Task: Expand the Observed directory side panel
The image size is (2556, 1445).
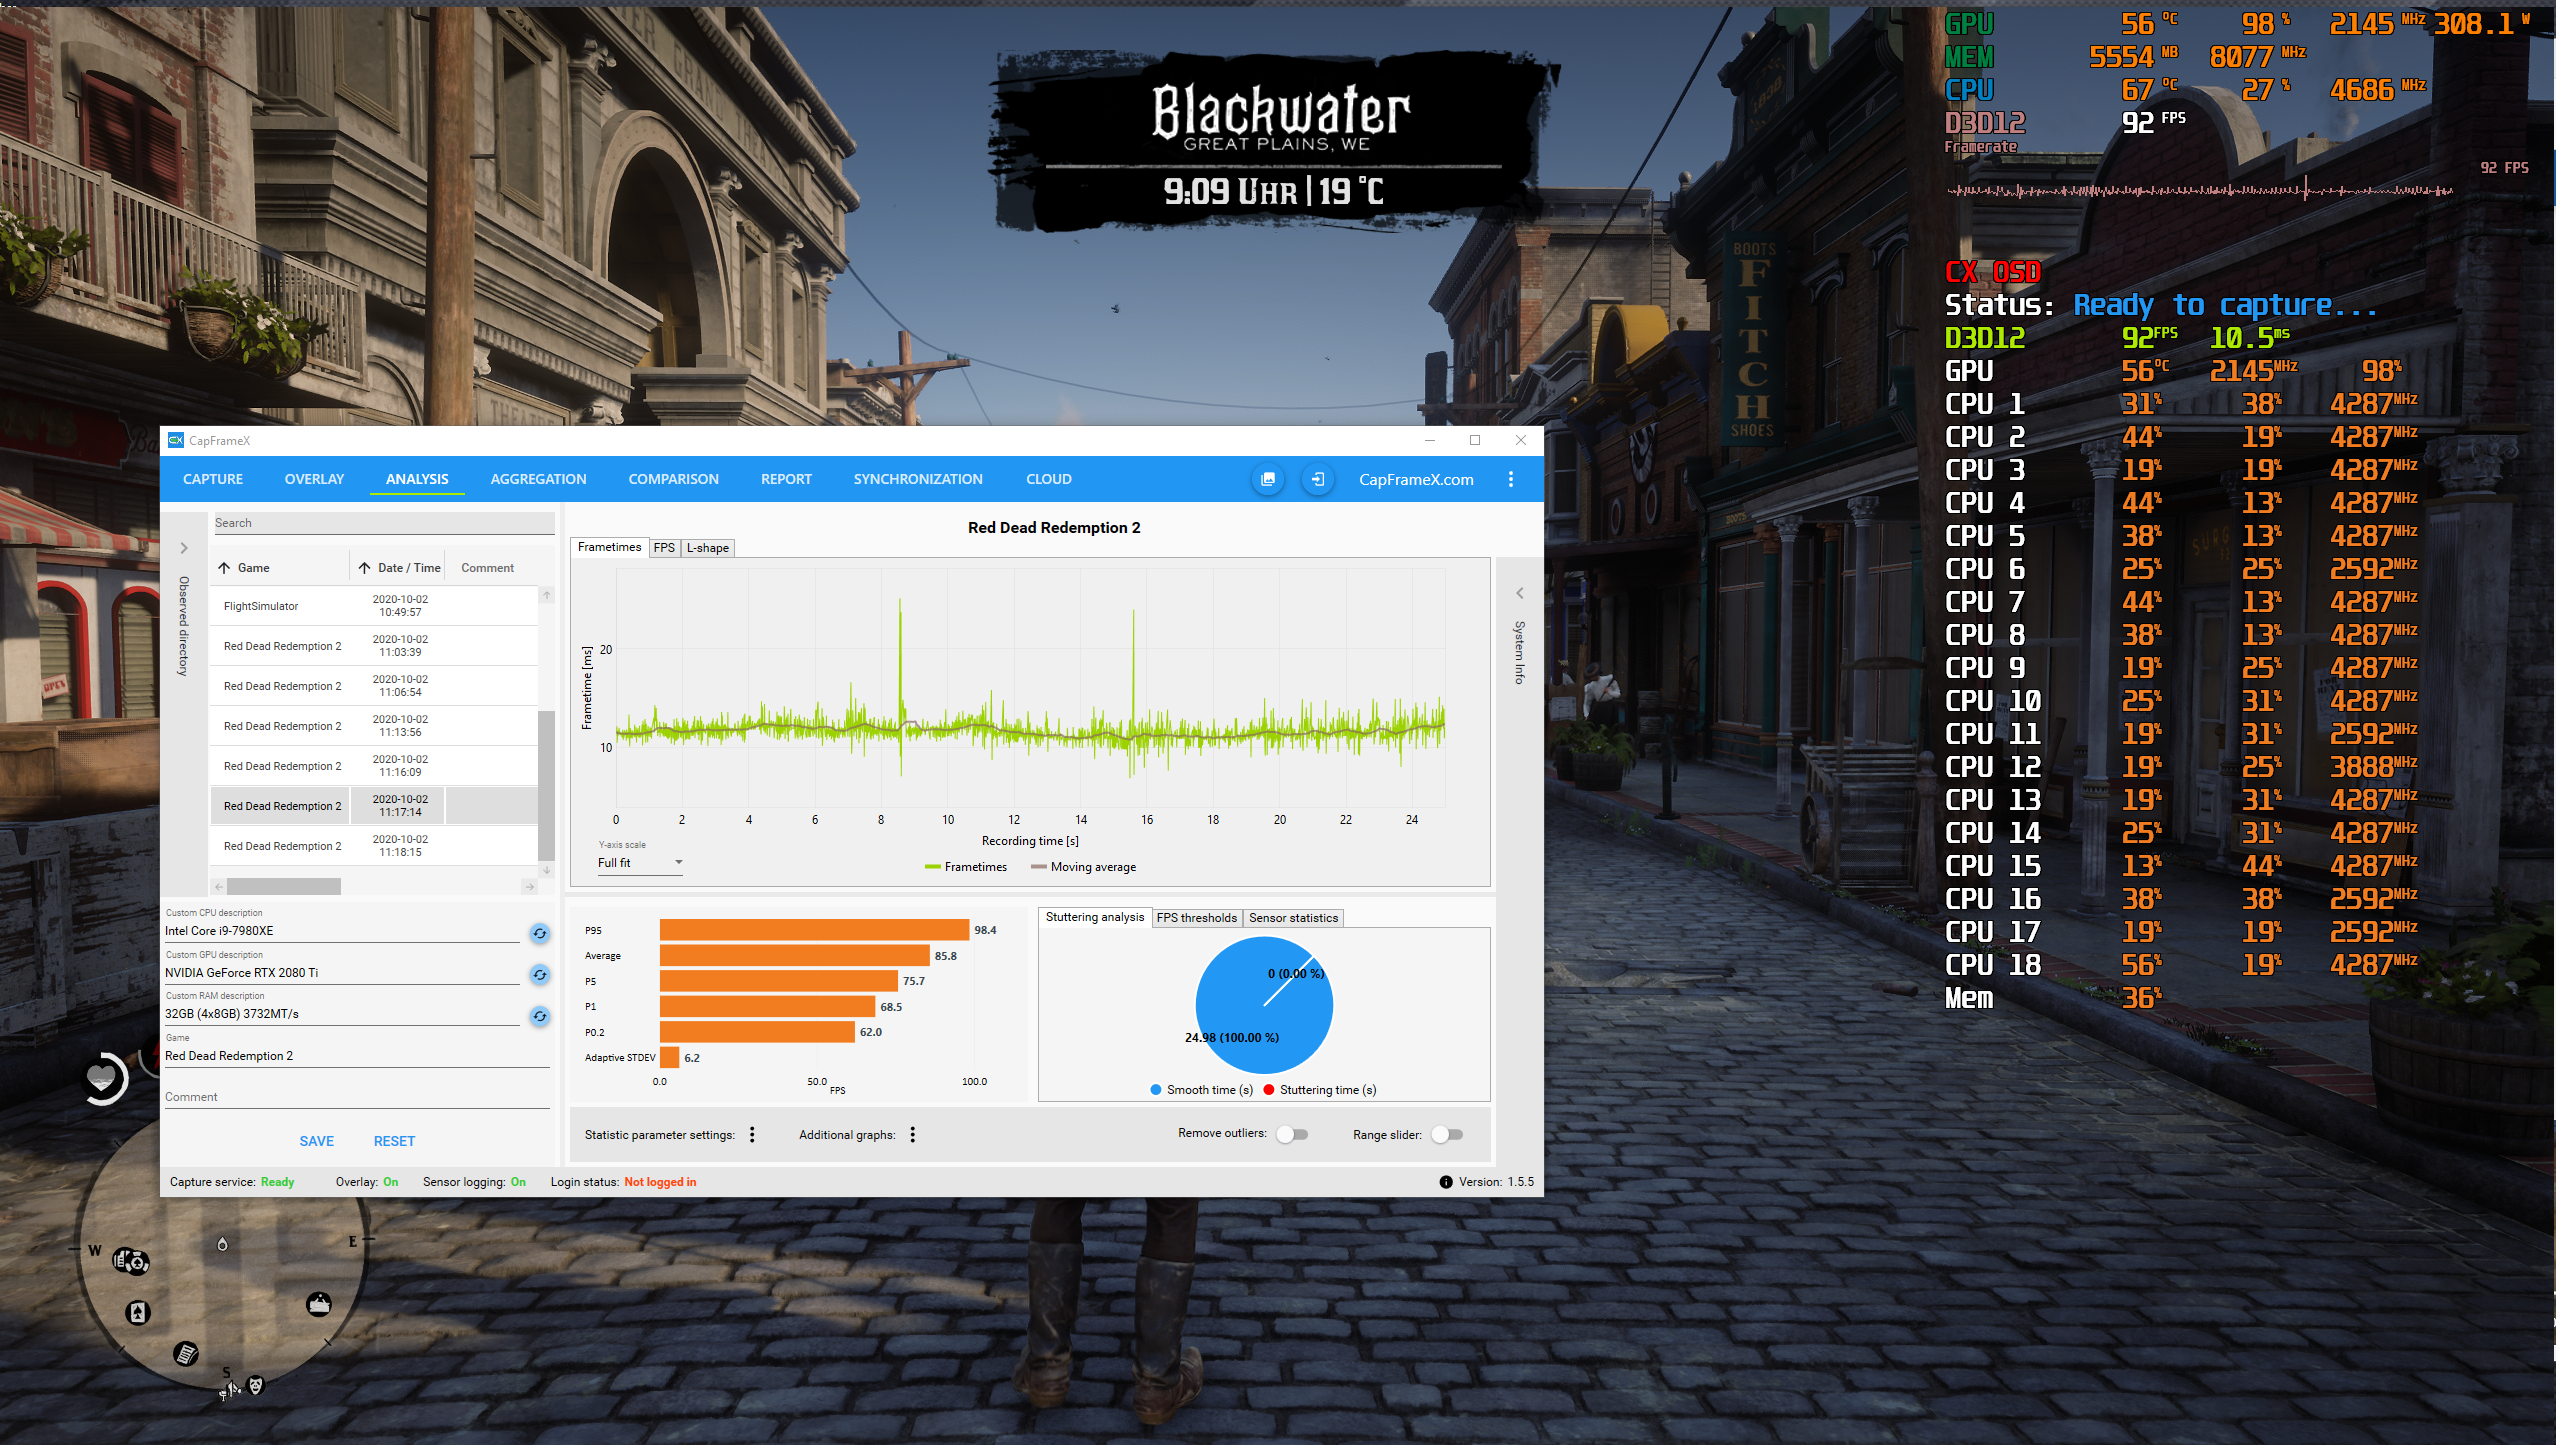Action: [184, 548]
